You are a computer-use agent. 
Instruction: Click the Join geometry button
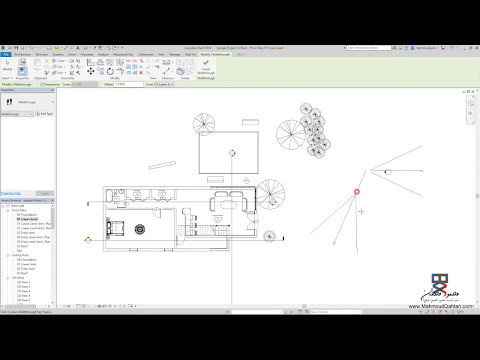click(x=58, y=73)
